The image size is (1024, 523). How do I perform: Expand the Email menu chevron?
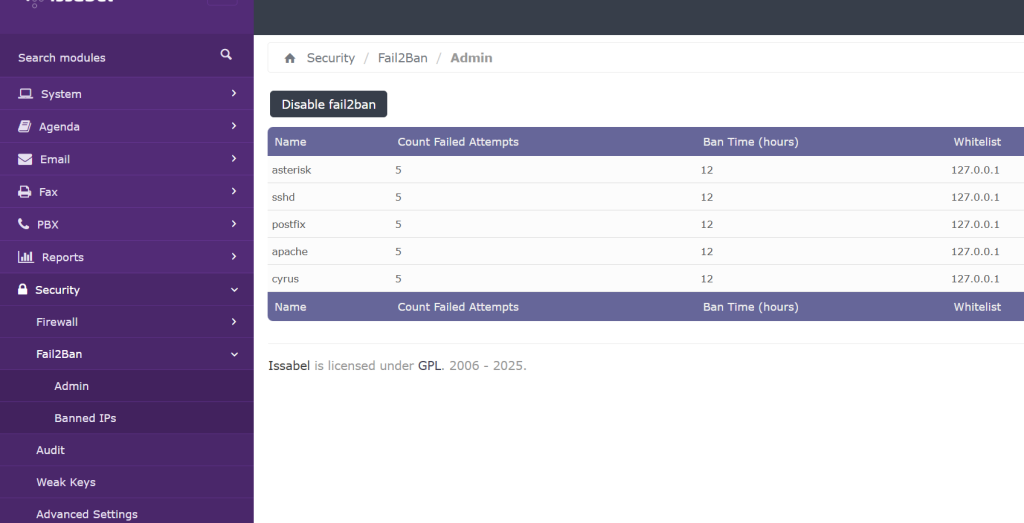point(234,159)
